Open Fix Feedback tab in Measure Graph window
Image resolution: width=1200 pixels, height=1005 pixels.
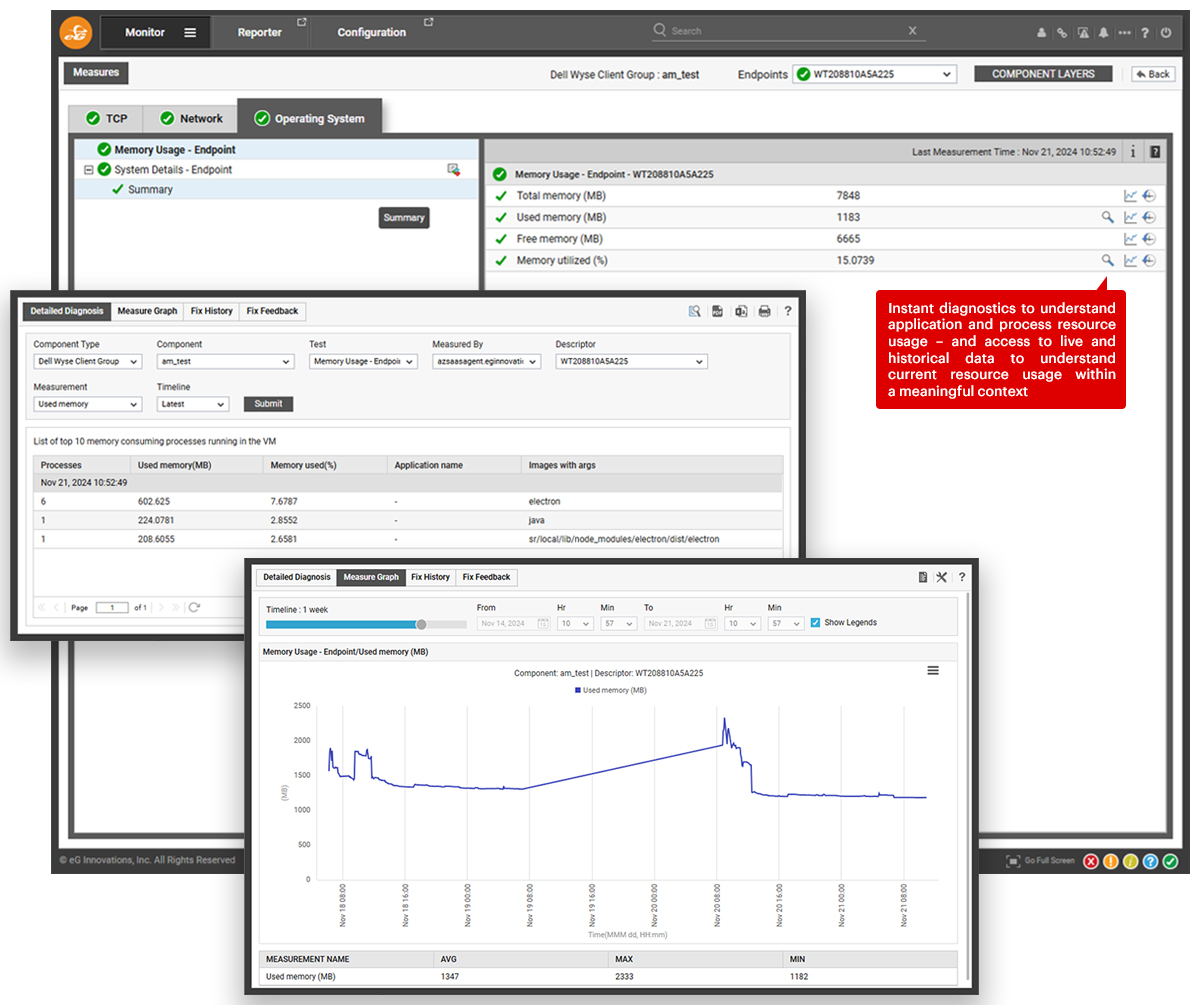click(486, 577)
